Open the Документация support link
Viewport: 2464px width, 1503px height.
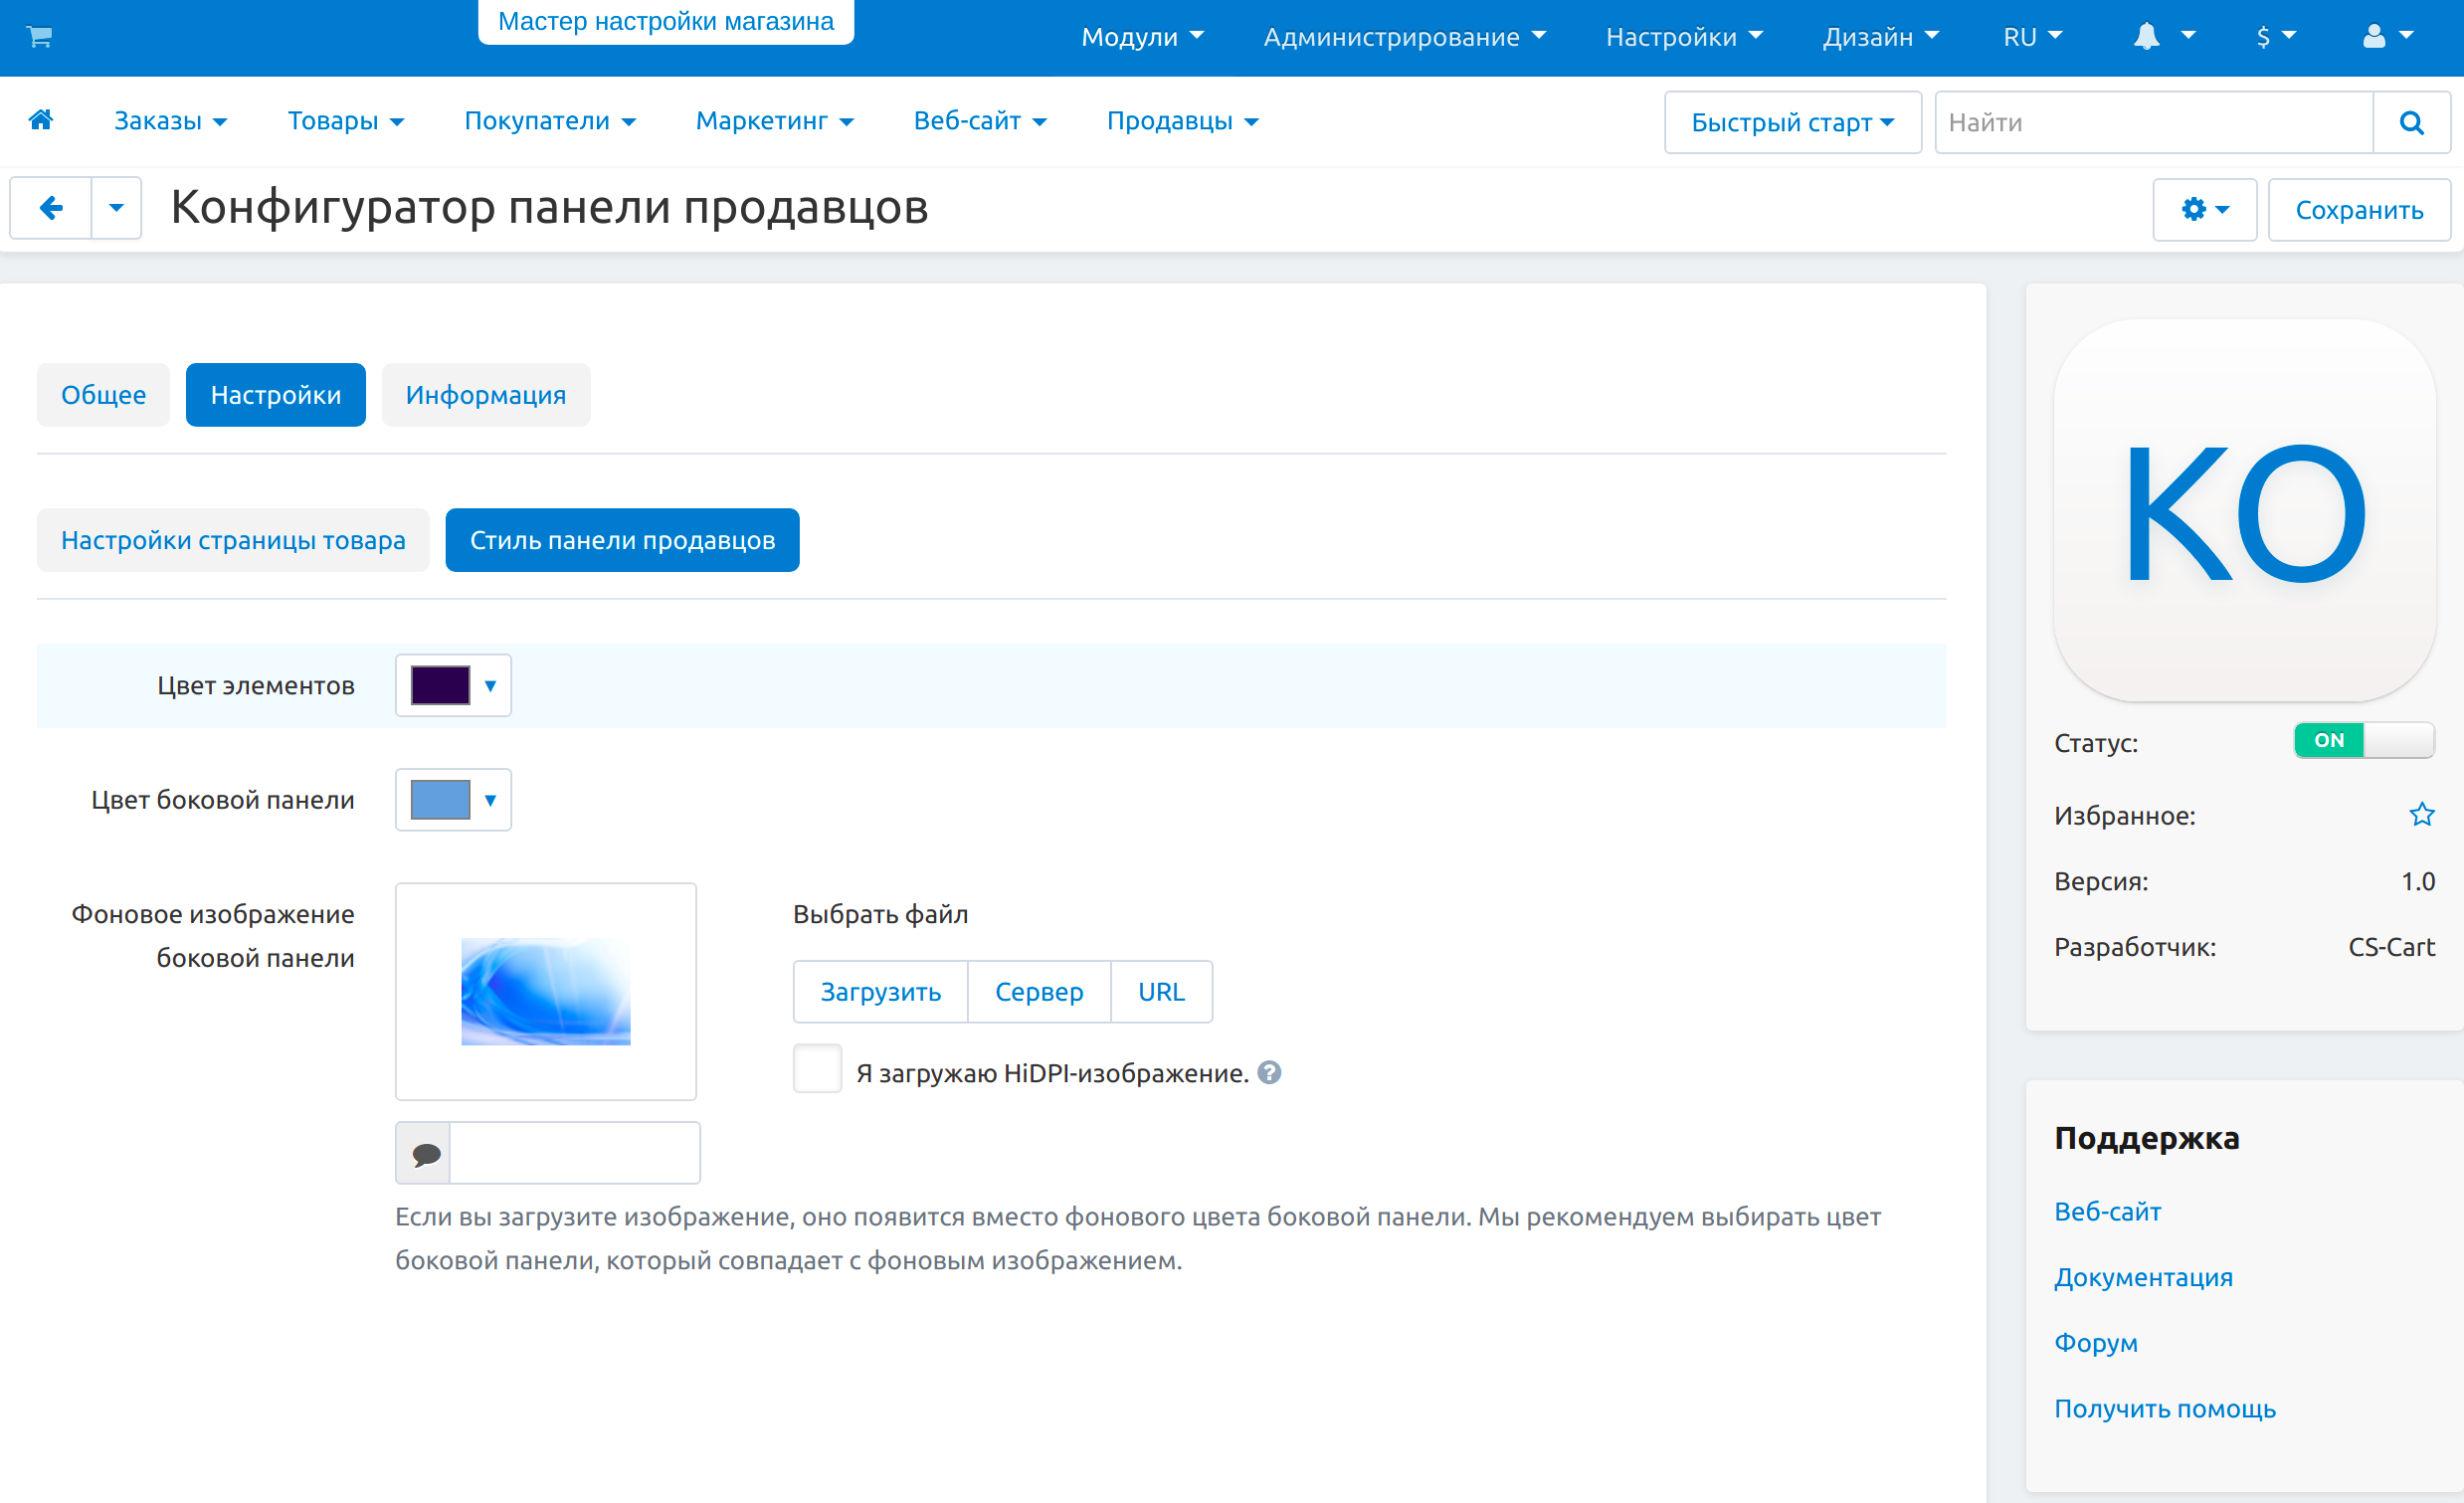(x=2143, y=1277)
